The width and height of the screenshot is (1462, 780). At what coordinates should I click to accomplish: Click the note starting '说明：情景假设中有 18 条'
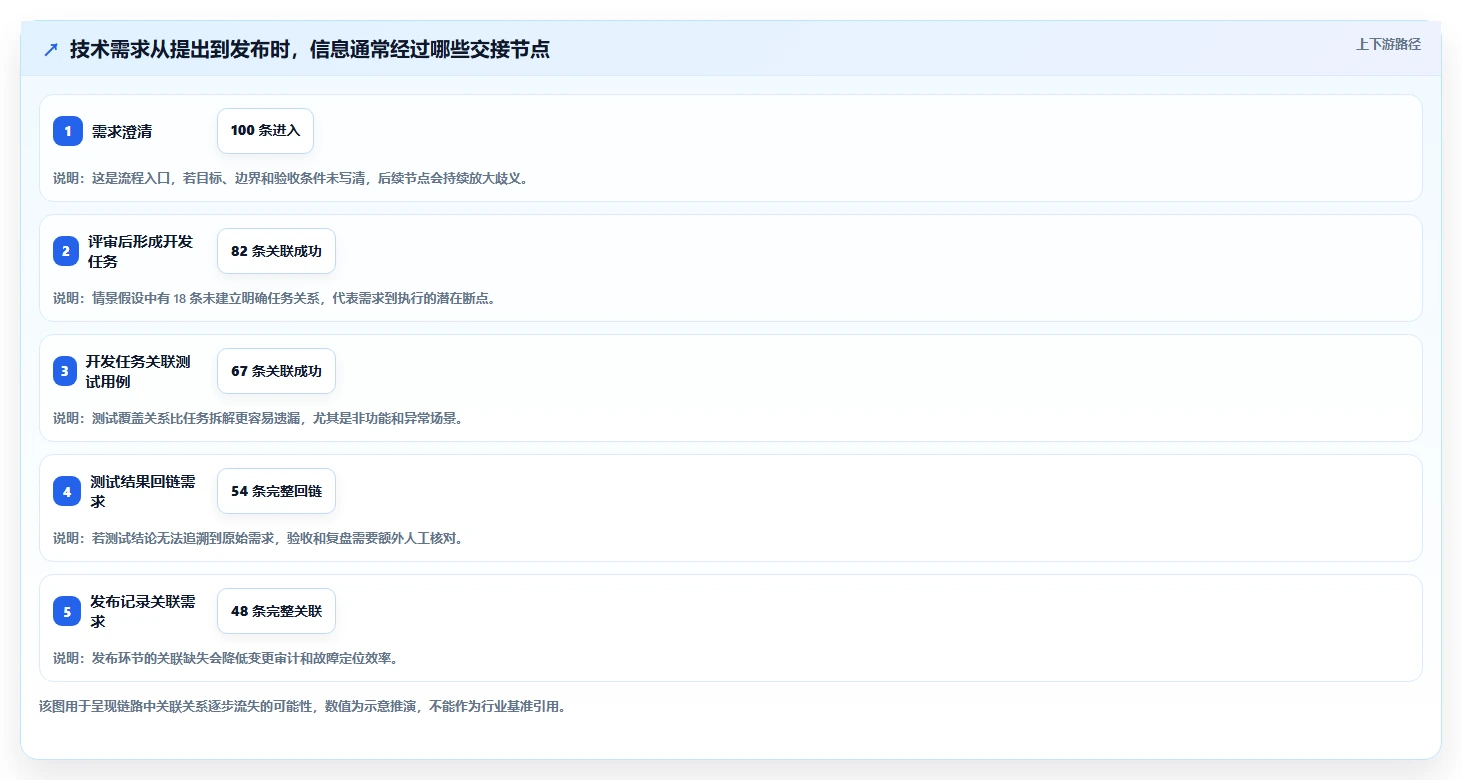coord(274,298)
